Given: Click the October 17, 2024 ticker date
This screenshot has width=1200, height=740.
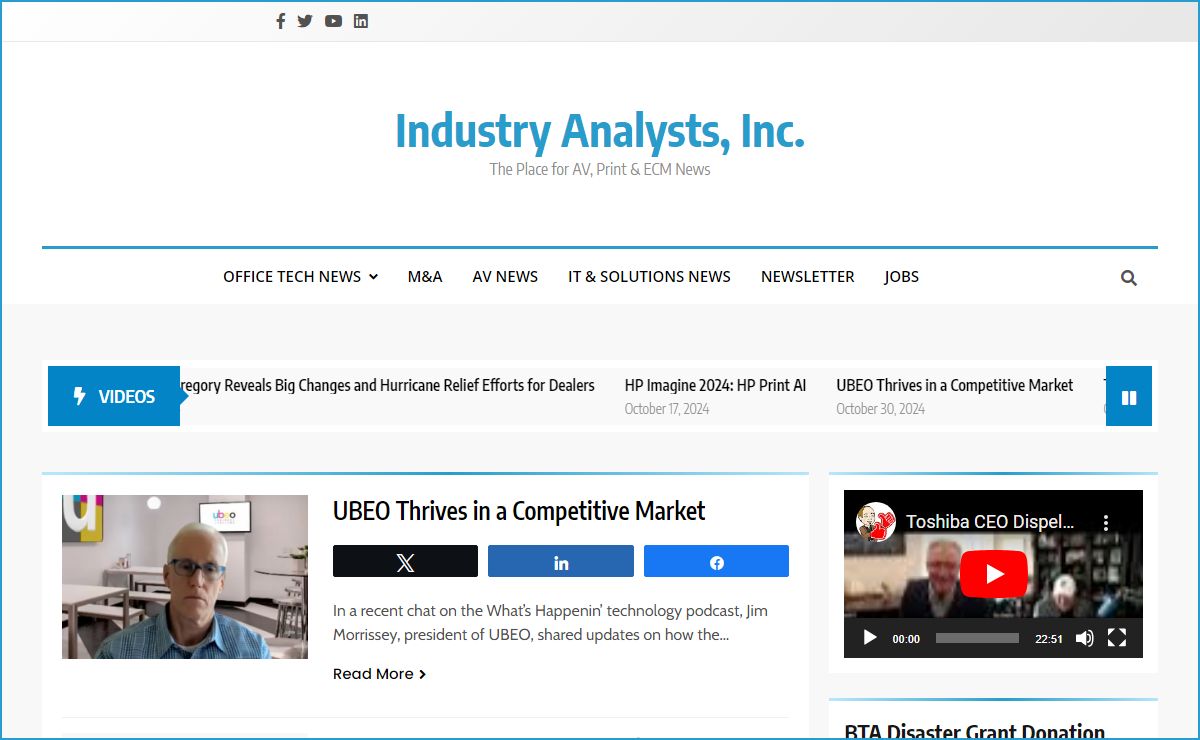Looking at the screenshot, I should point(667,408).
